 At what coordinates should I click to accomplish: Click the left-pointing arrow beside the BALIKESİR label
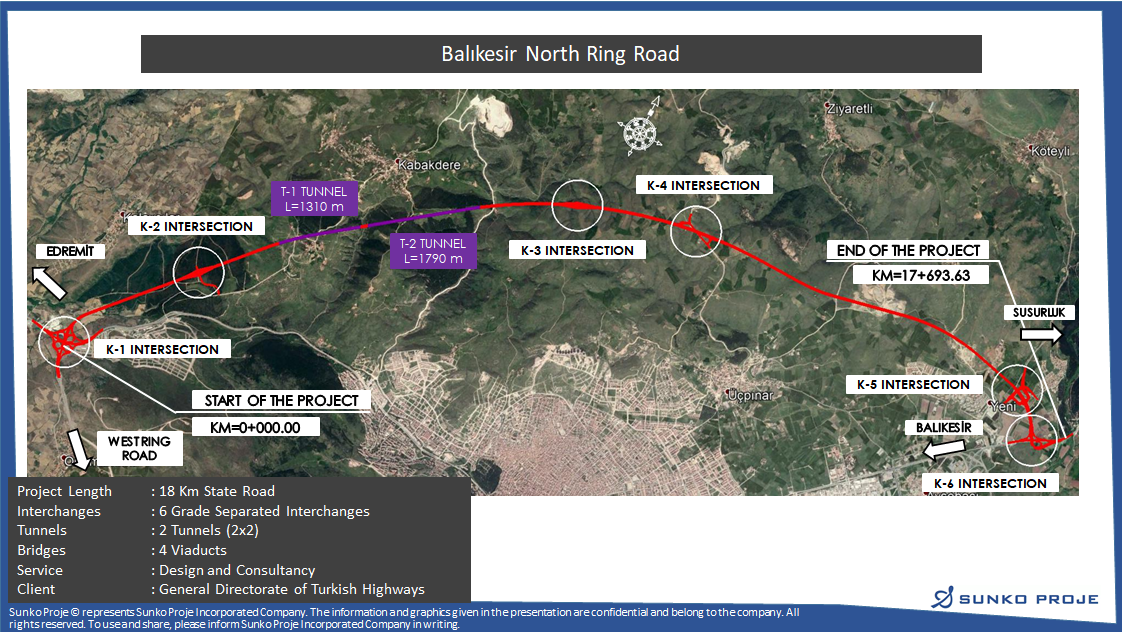942,451
